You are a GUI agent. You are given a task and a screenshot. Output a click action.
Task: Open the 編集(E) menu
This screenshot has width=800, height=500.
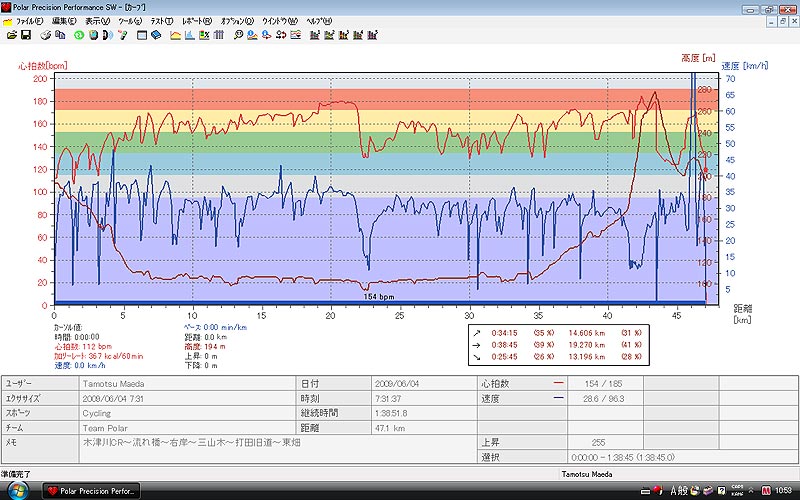tap(64, 21)
